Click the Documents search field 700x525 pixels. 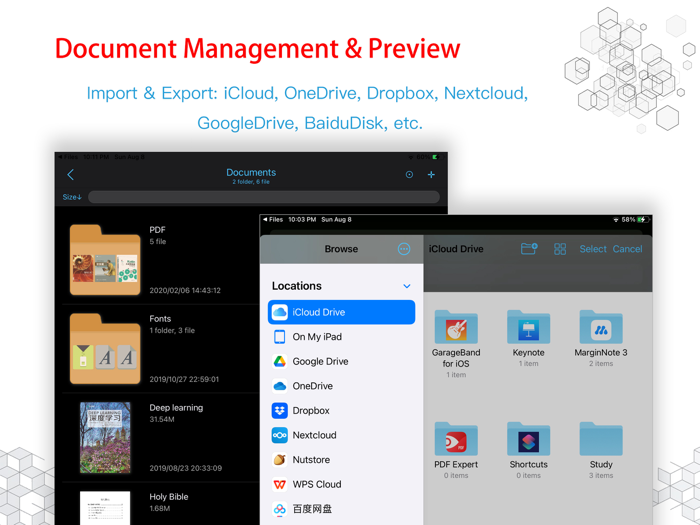pyautogui.click(x=264, y=197)
